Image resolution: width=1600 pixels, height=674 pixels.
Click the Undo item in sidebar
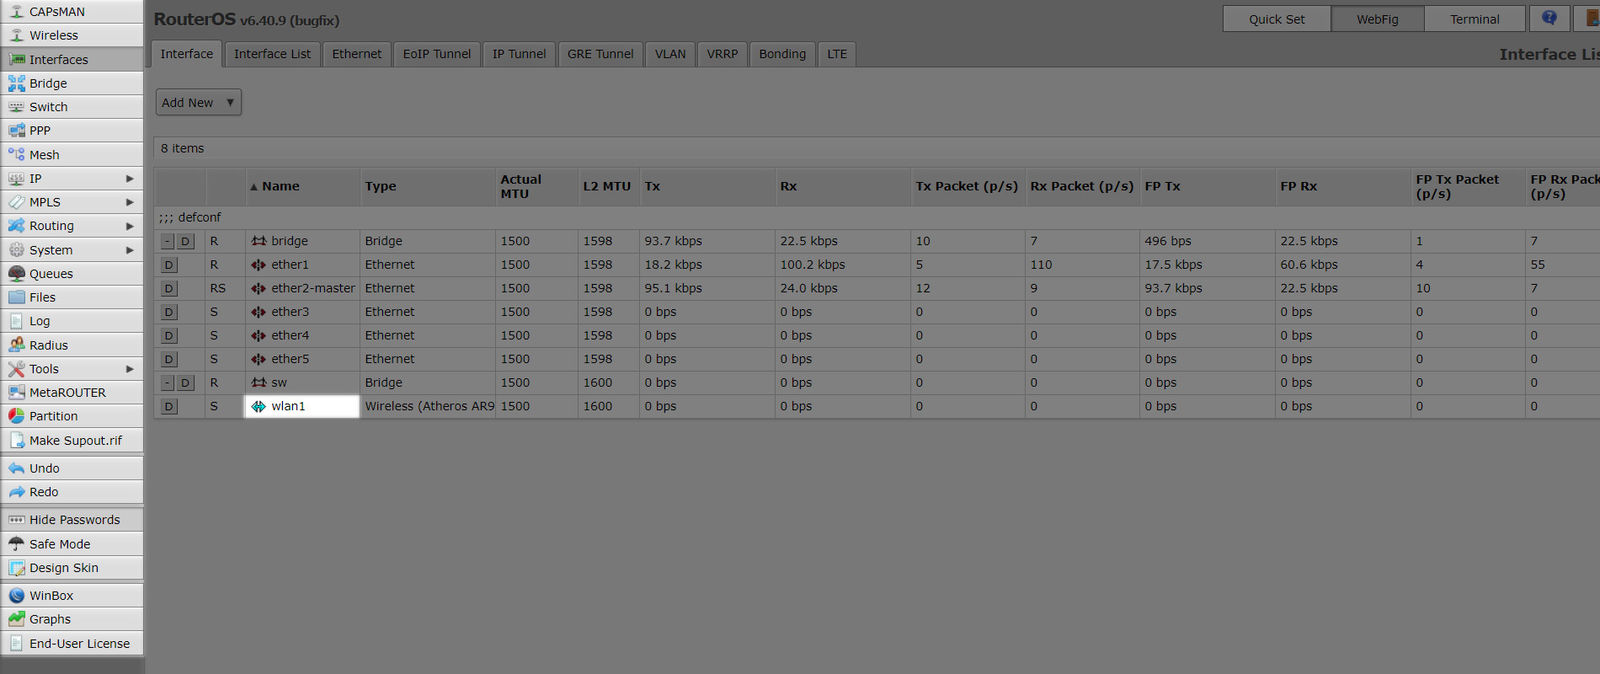[44, 468]
